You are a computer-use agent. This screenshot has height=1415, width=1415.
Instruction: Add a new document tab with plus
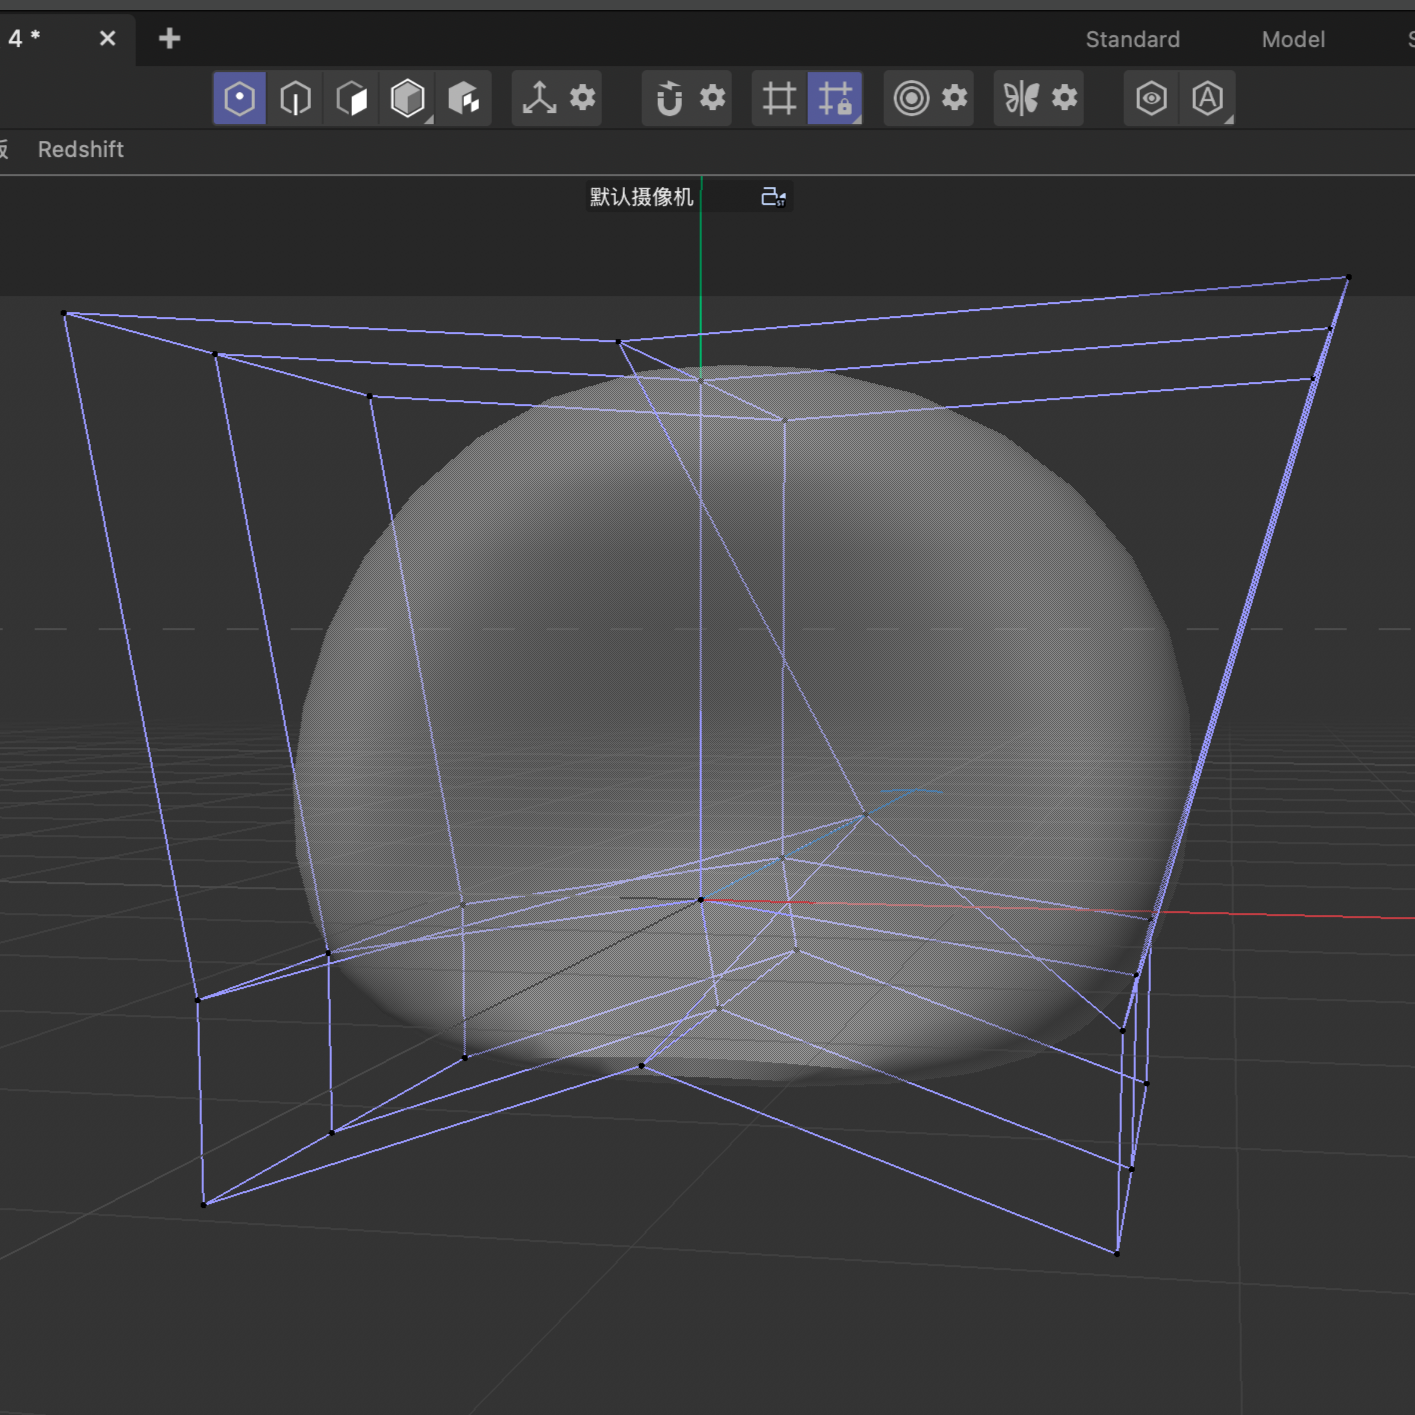169,39
